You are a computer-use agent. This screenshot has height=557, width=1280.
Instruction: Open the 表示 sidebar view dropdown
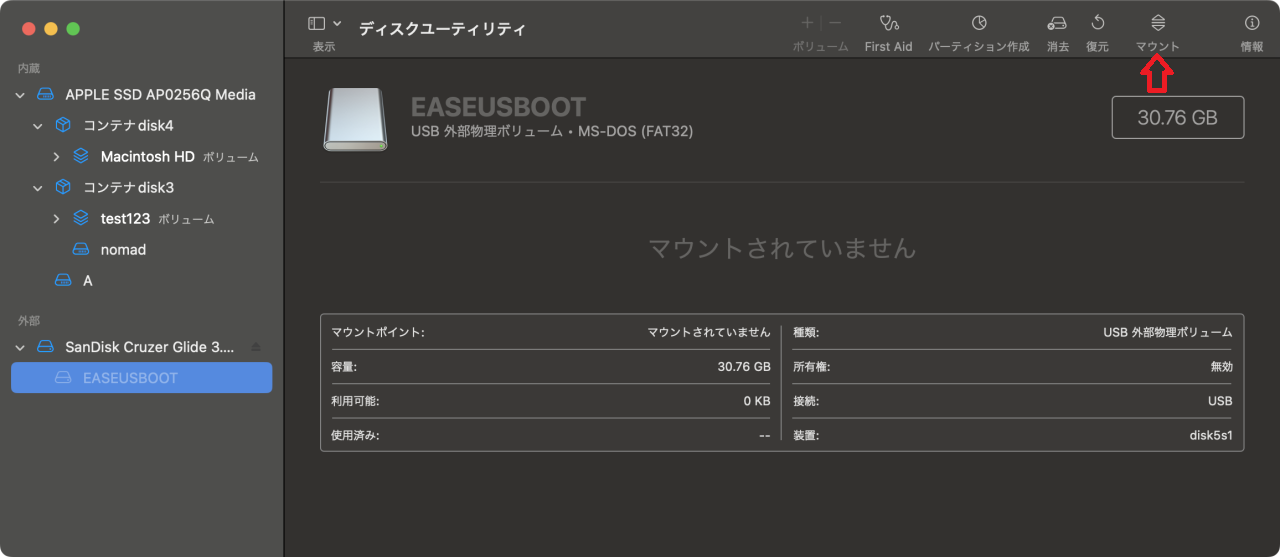324,24
